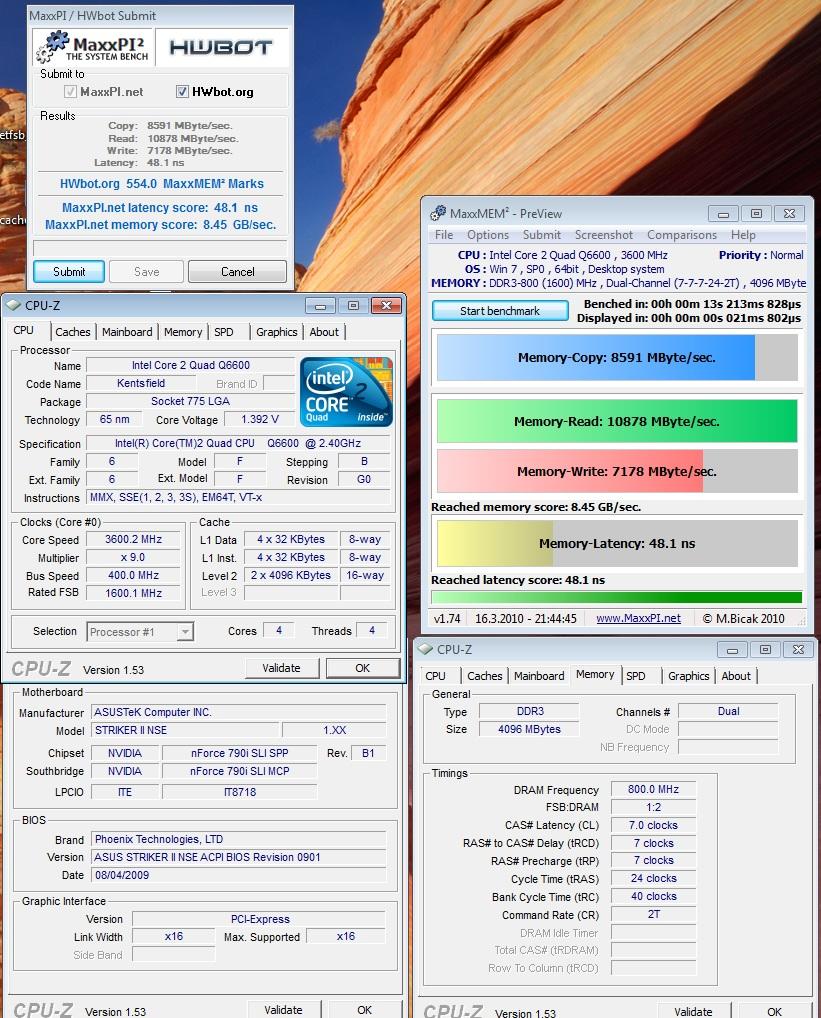Select Mainboard tab in CPU-Z Memory window

(x=539, y=676)
